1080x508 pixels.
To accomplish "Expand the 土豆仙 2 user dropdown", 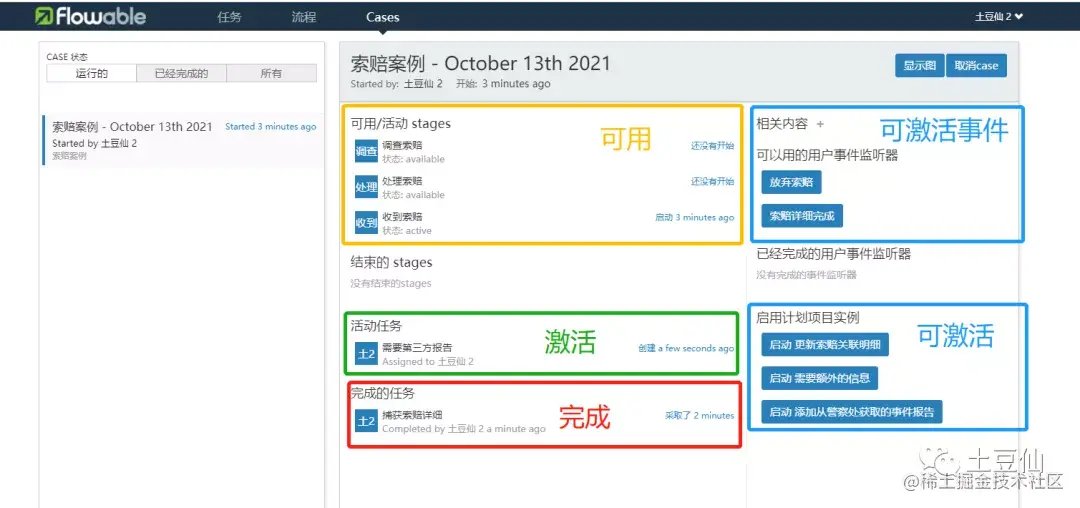I will (x=999, y=17).
